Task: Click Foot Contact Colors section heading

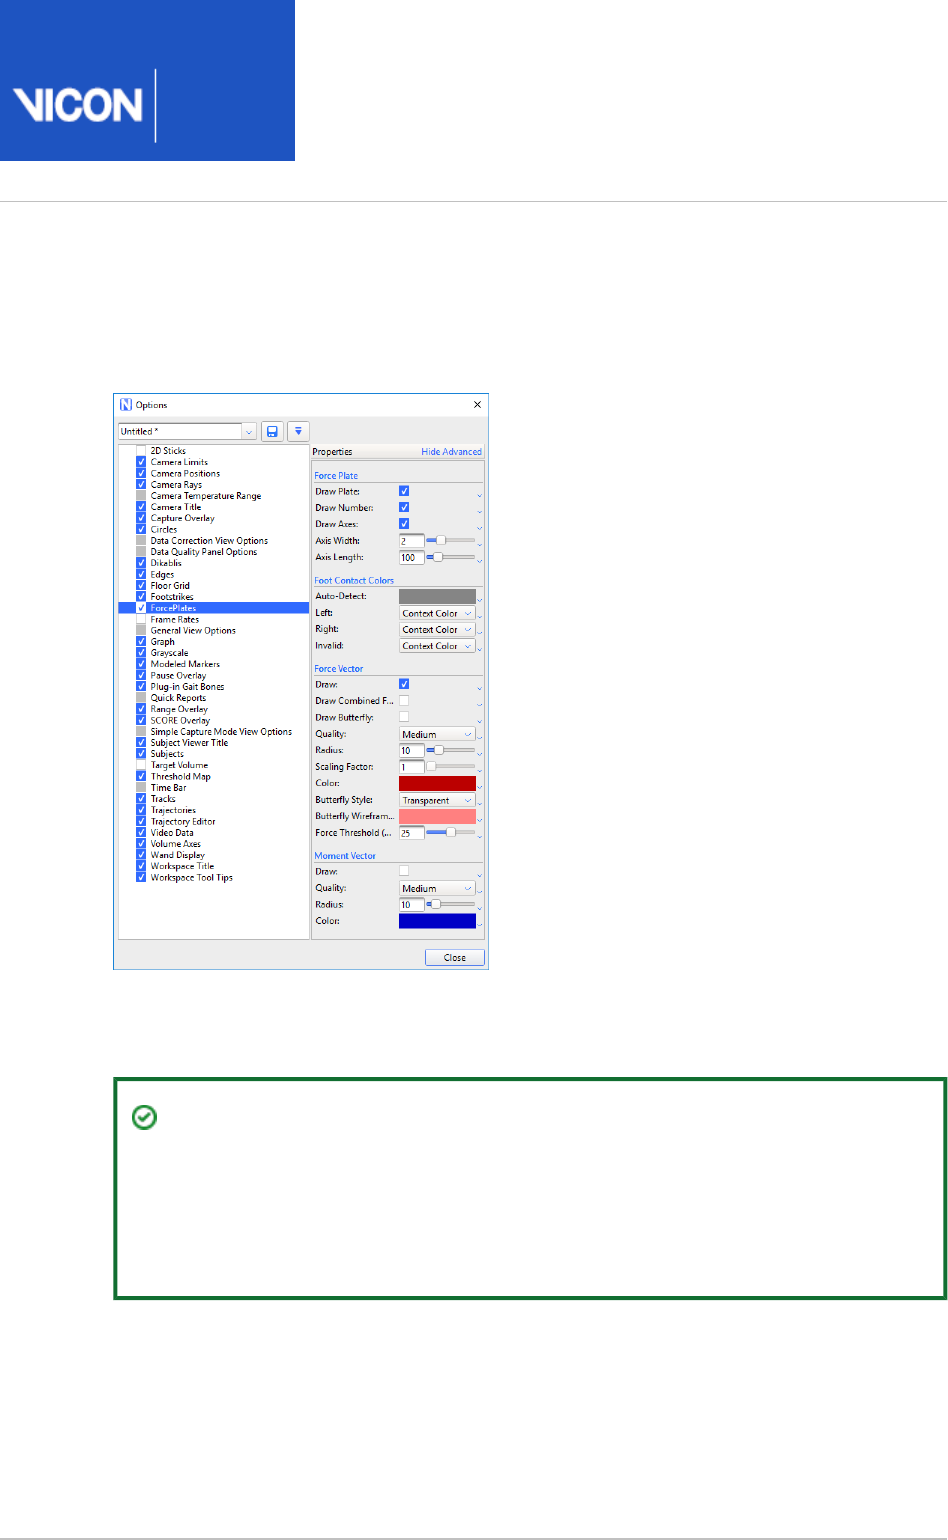Action: click(354, 580)
